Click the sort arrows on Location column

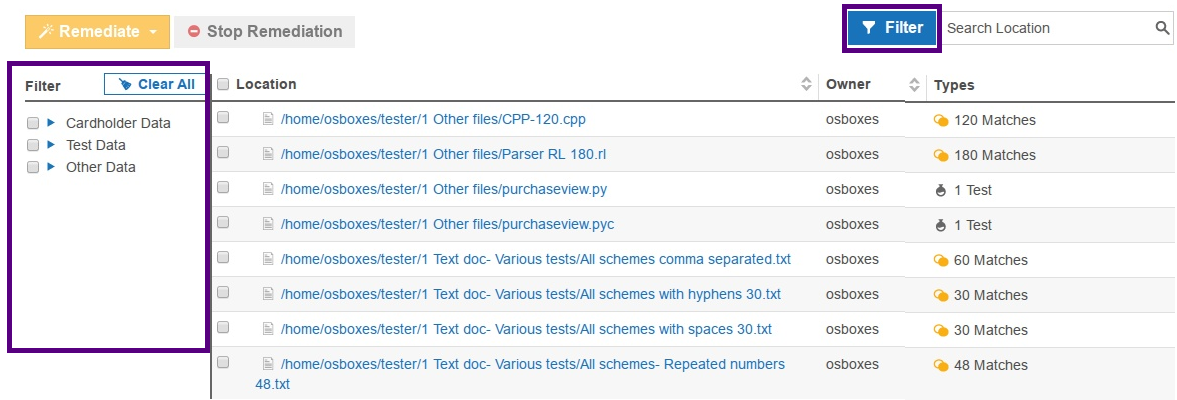[807, 85]
